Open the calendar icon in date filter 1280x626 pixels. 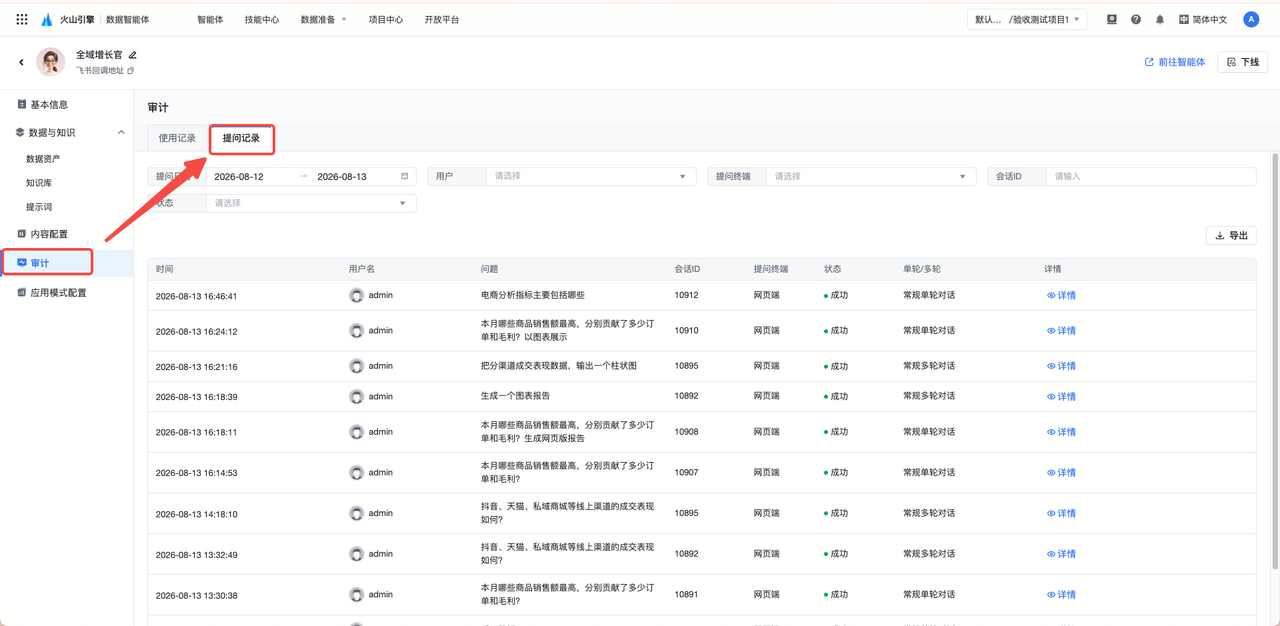[405, 176]
